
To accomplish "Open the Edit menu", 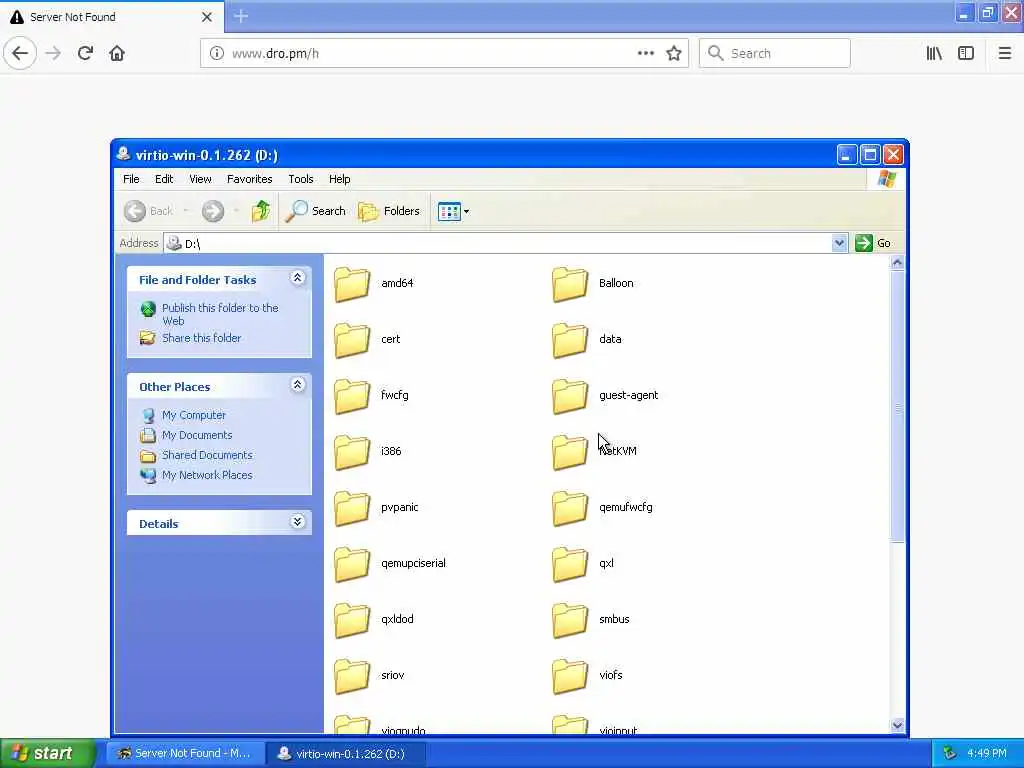I will 164,179.
